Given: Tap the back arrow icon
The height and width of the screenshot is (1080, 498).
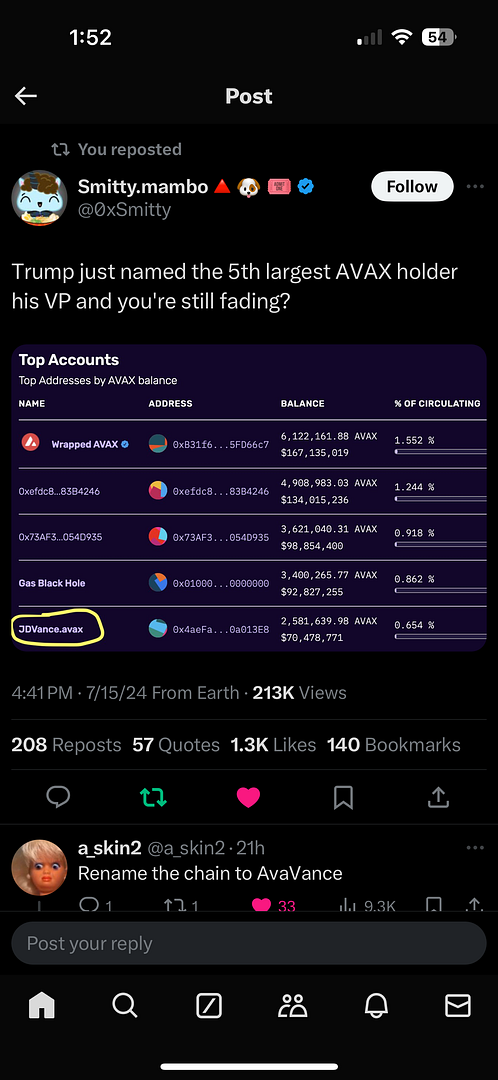Looking at the screenshot, I should pos(25,96).
